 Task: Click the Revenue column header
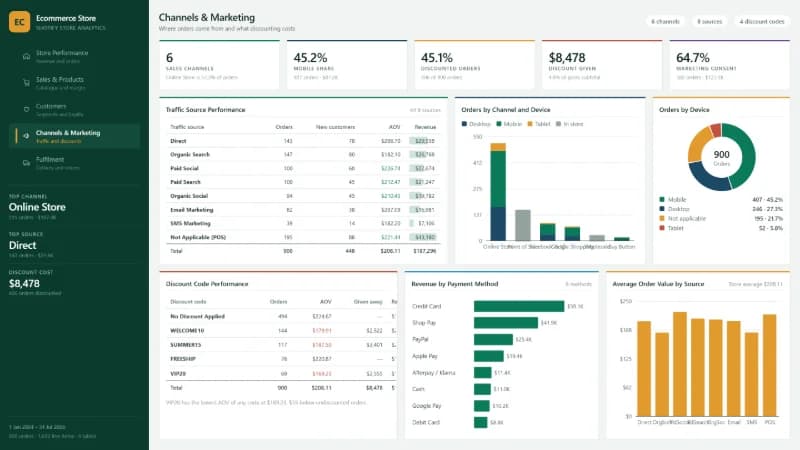click(425, 127)
